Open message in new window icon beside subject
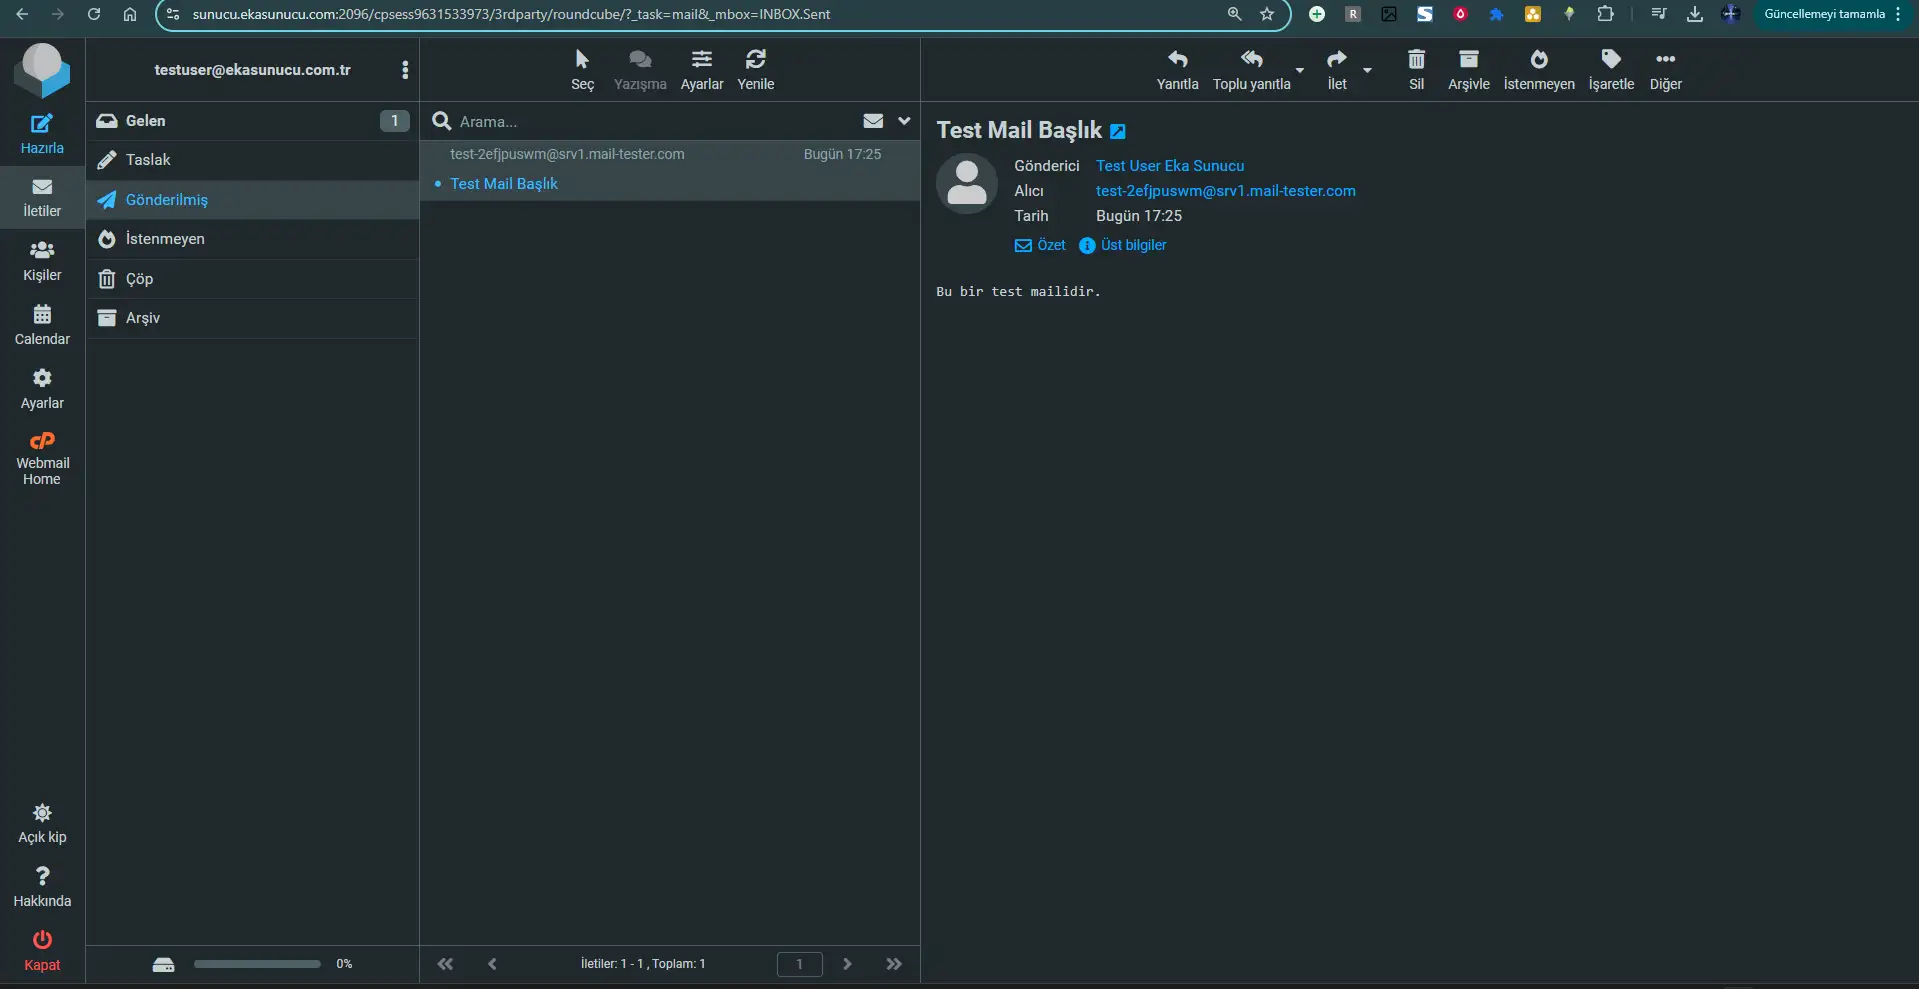Viewport: 1919px width, 989px height. tap(1118, 132)
